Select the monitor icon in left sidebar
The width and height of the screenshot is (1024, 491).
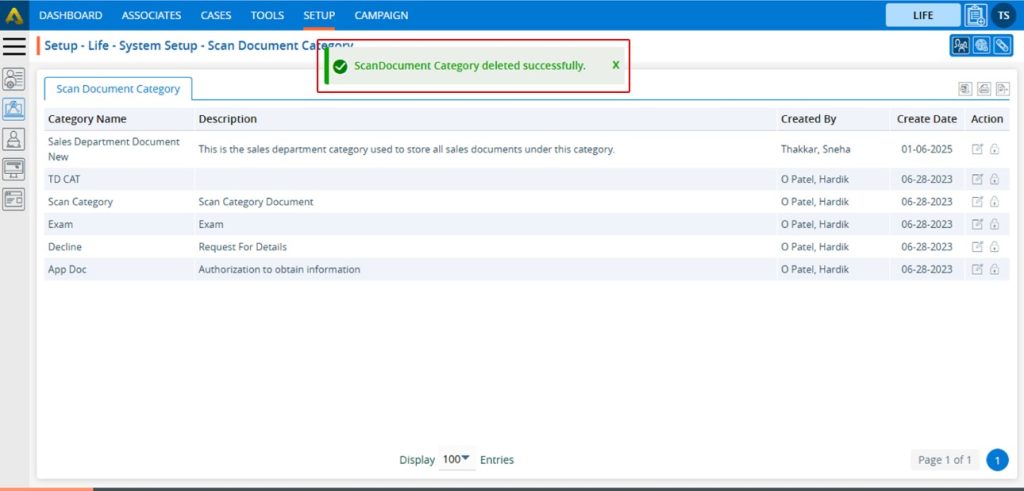14,168
